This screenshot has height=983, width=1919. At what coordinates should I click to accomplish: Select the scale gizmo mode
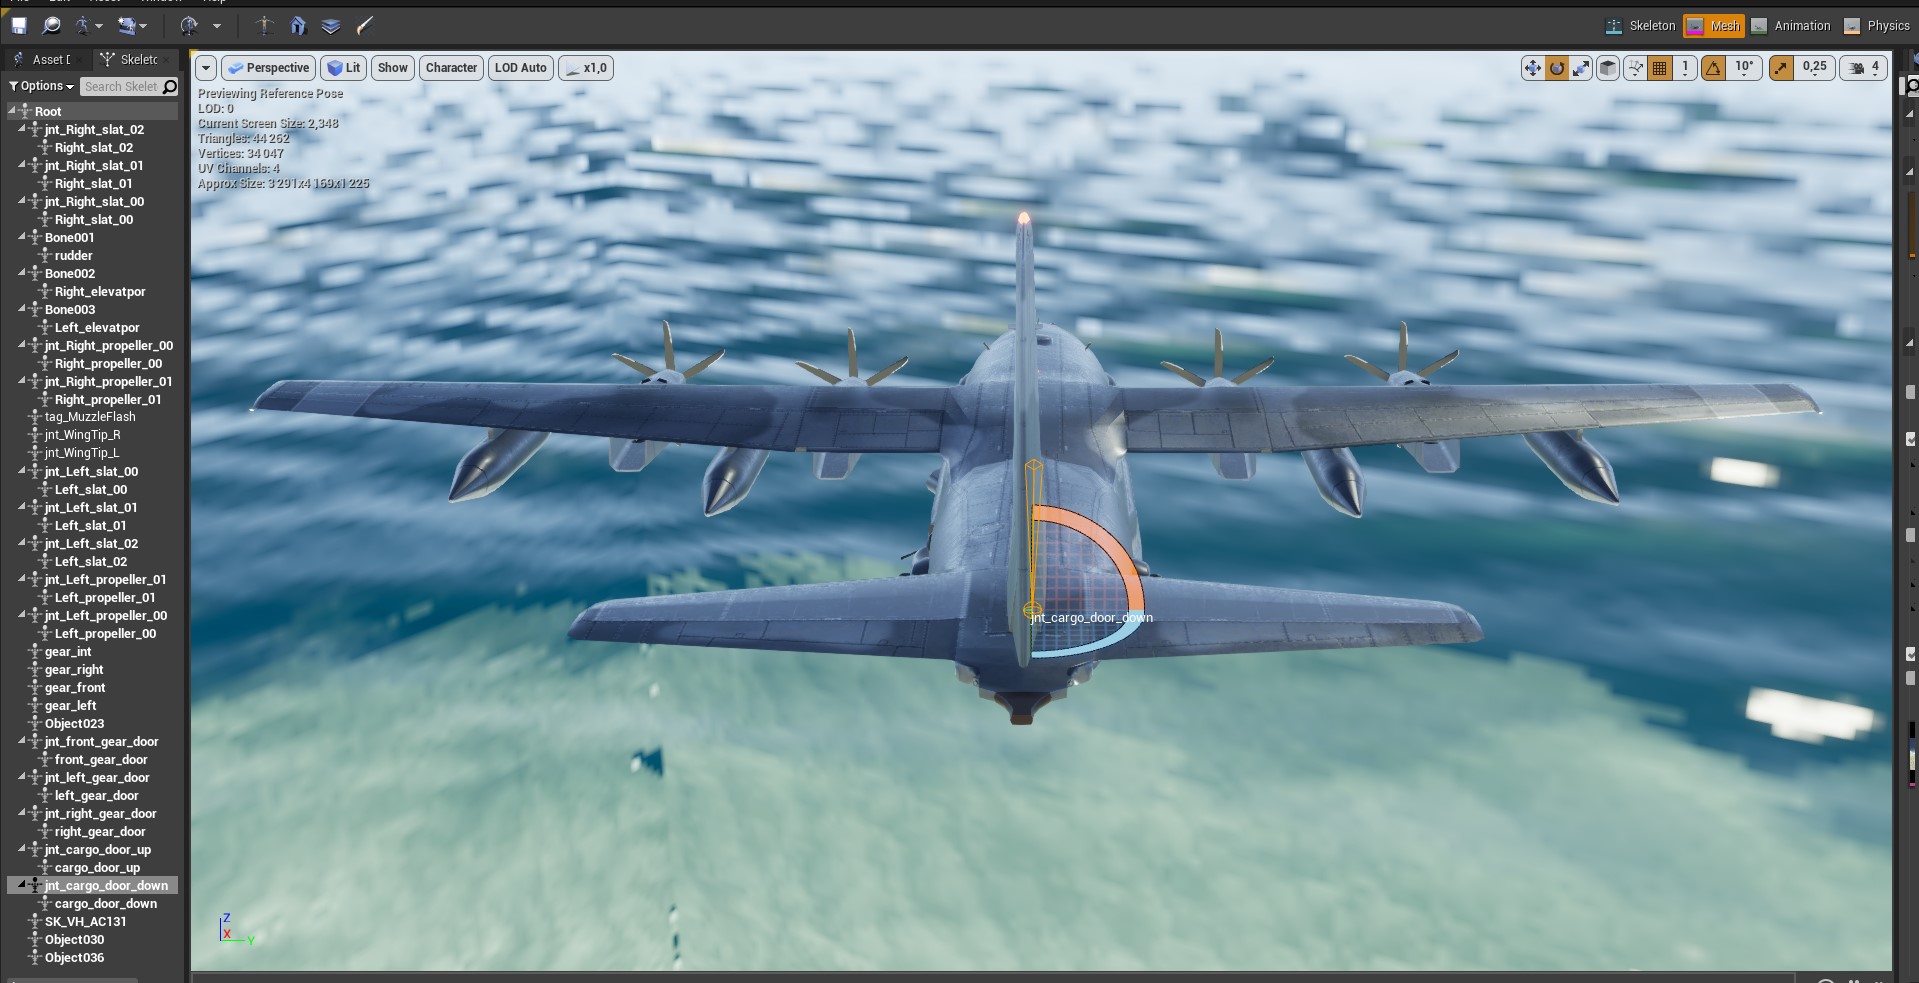tap(1581, 68)
